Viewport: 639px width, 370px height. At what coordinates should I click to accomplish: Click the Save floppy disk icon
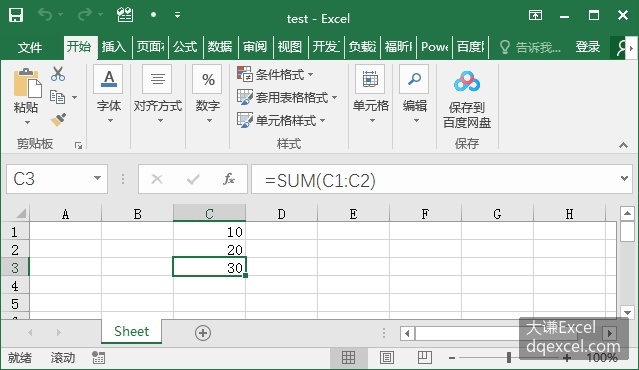(x=16, y=15)
